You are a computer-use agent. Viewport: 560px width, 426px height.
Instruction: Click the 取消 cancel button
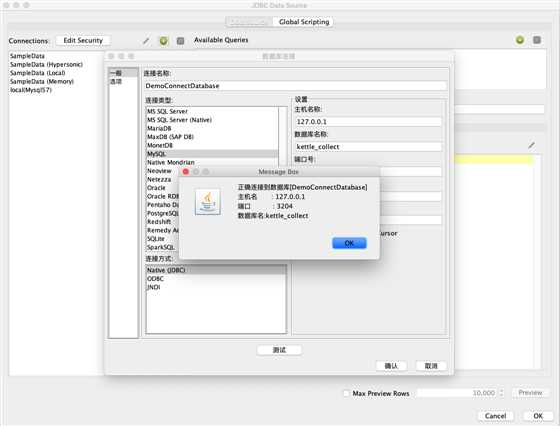click(x=431, y=366)
